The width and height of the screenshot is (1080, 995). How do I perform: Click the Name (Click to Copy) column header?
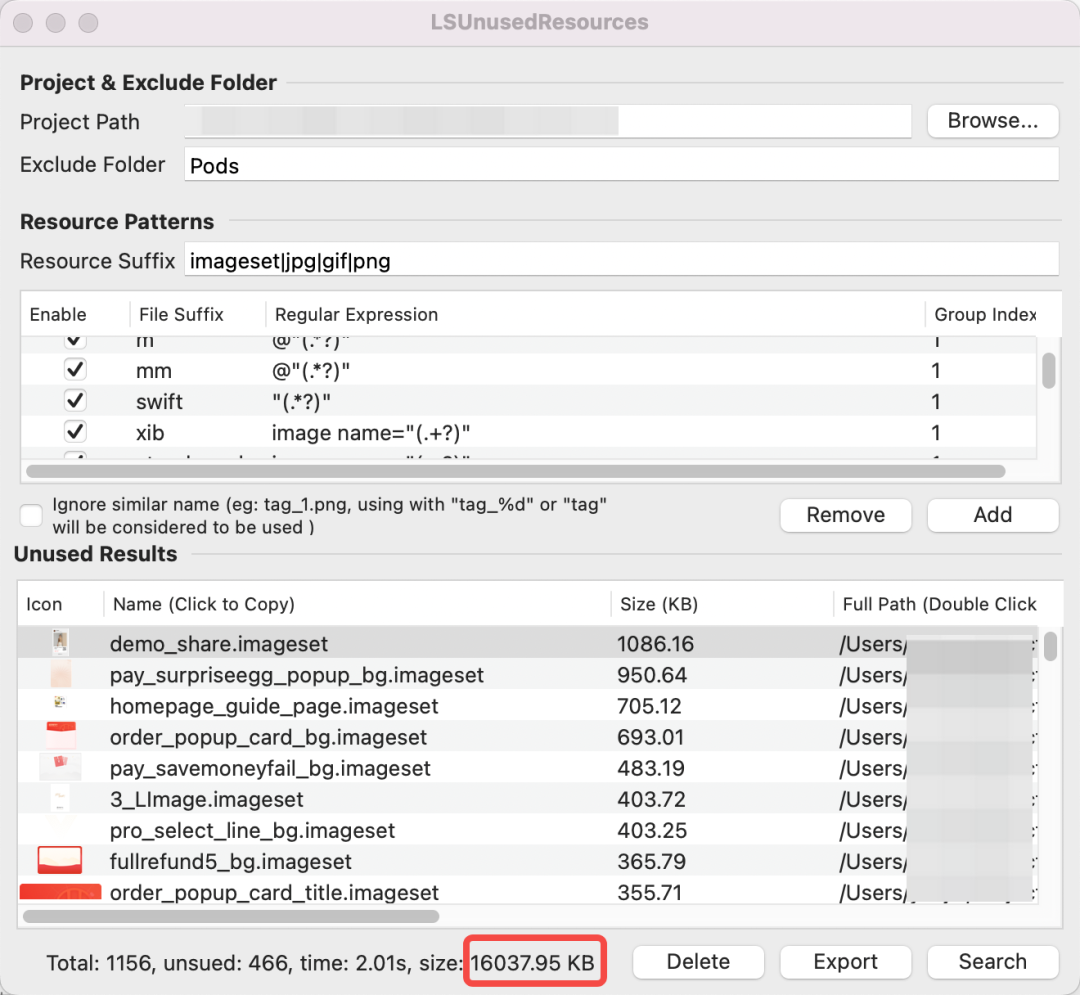(204, 604)
